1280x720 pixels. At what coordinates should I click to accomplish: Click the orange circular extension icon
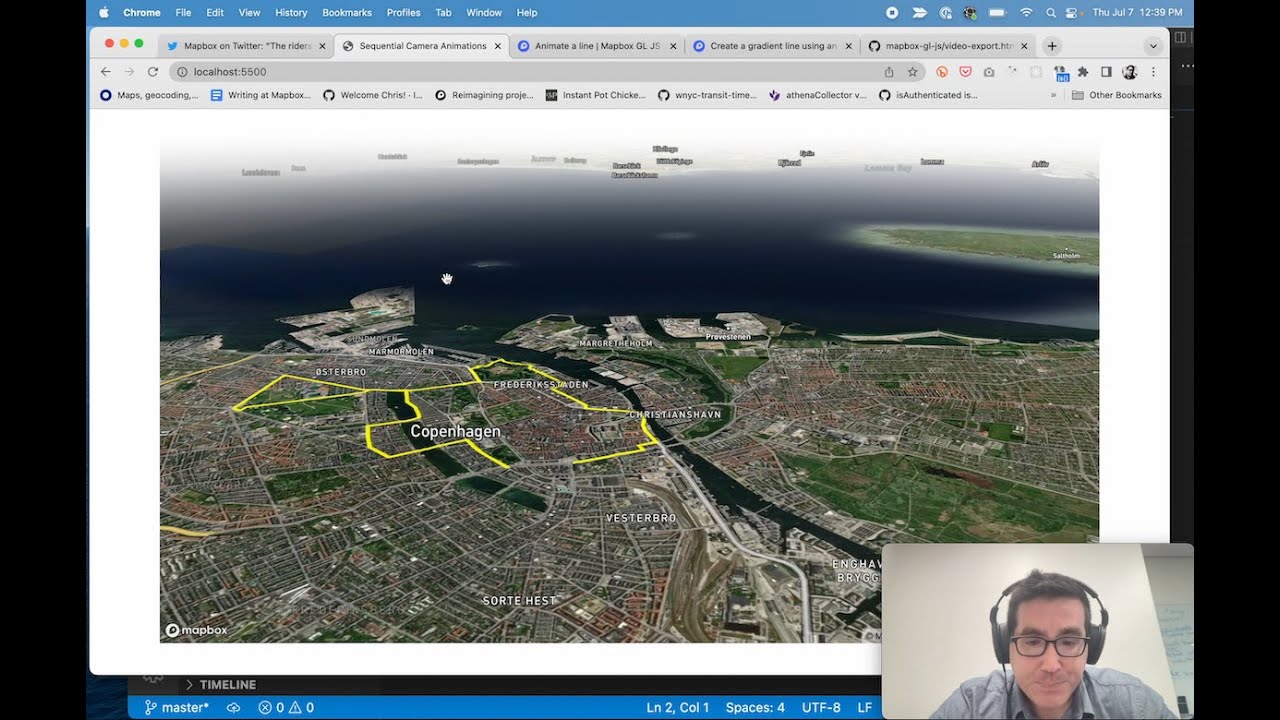[x=942, y=72]
